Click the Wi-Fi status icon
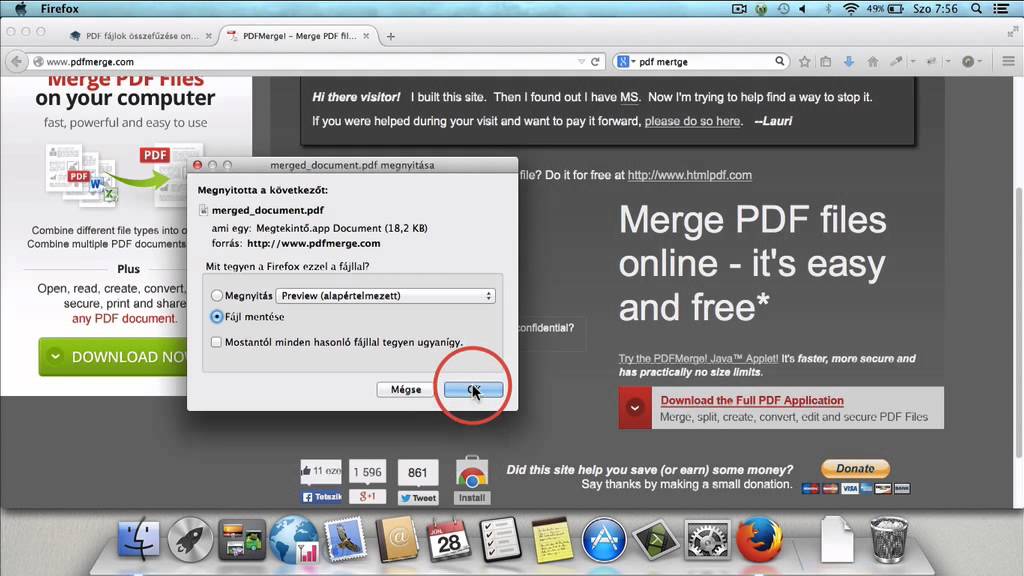The height and width of the screenshot is (576, 1024). (x=850, y=8)
